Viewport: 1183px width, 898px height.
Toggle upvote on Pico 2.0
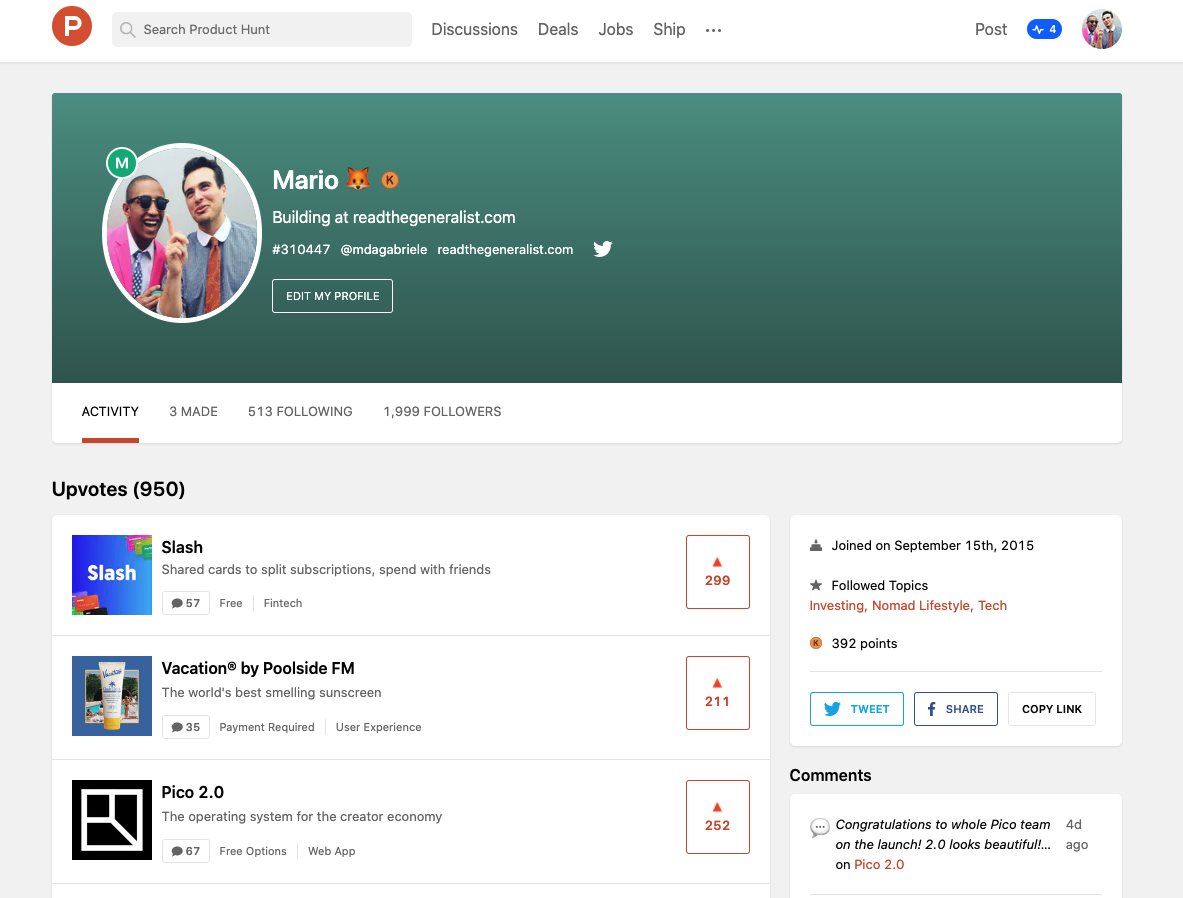click(x=717, y=817)
